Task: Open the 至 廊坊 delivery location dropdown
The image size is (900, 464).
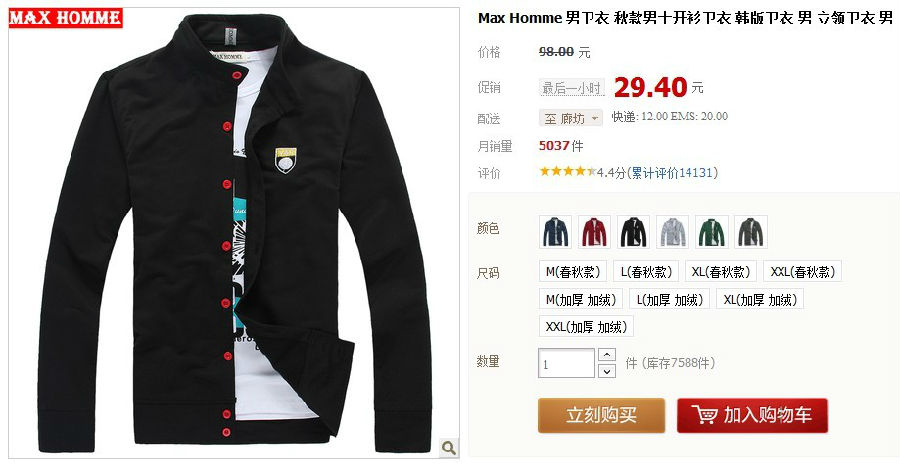Action: [x=571, y=118]
